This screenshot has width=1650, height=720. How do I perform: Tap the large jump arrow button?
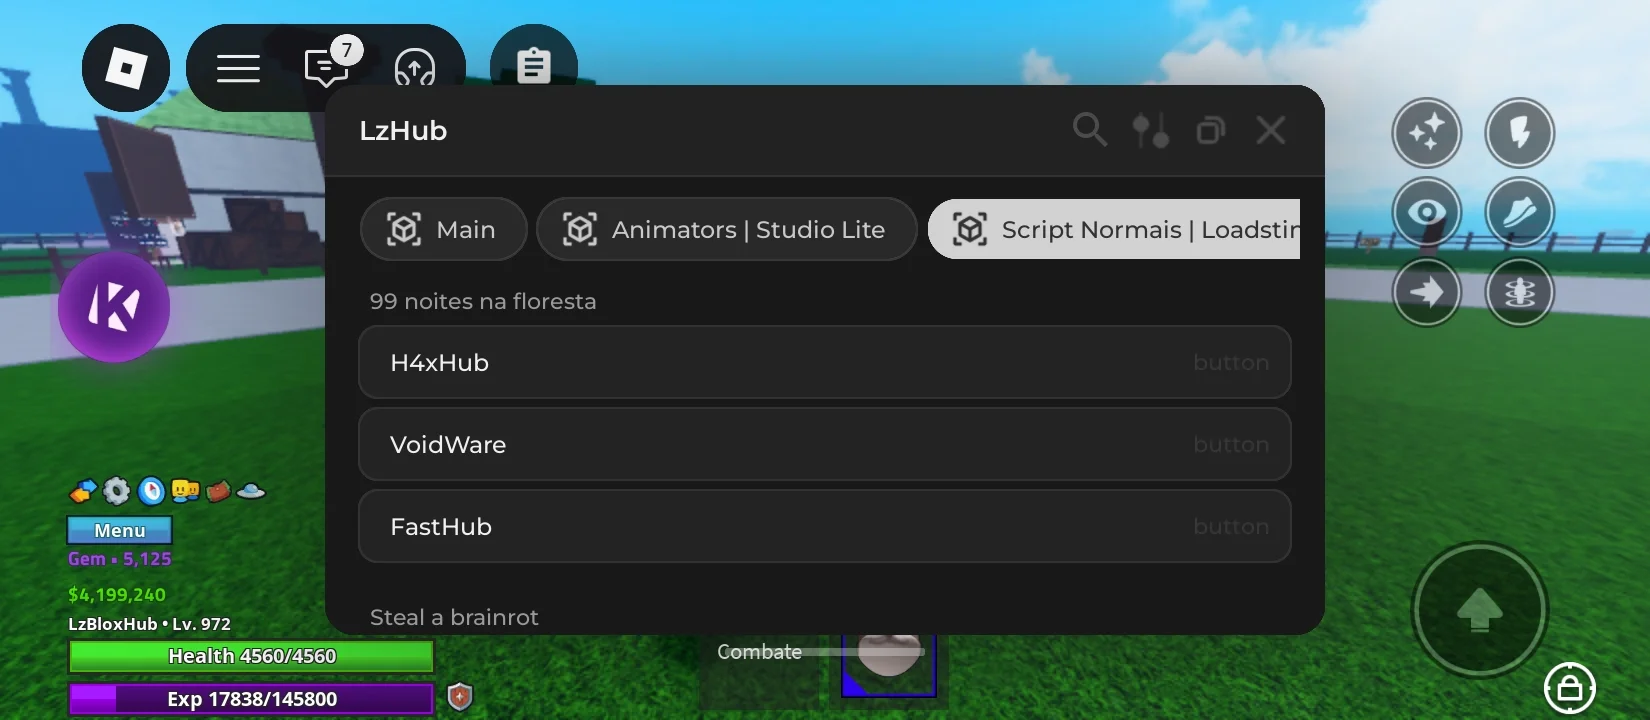(1480, 610)
